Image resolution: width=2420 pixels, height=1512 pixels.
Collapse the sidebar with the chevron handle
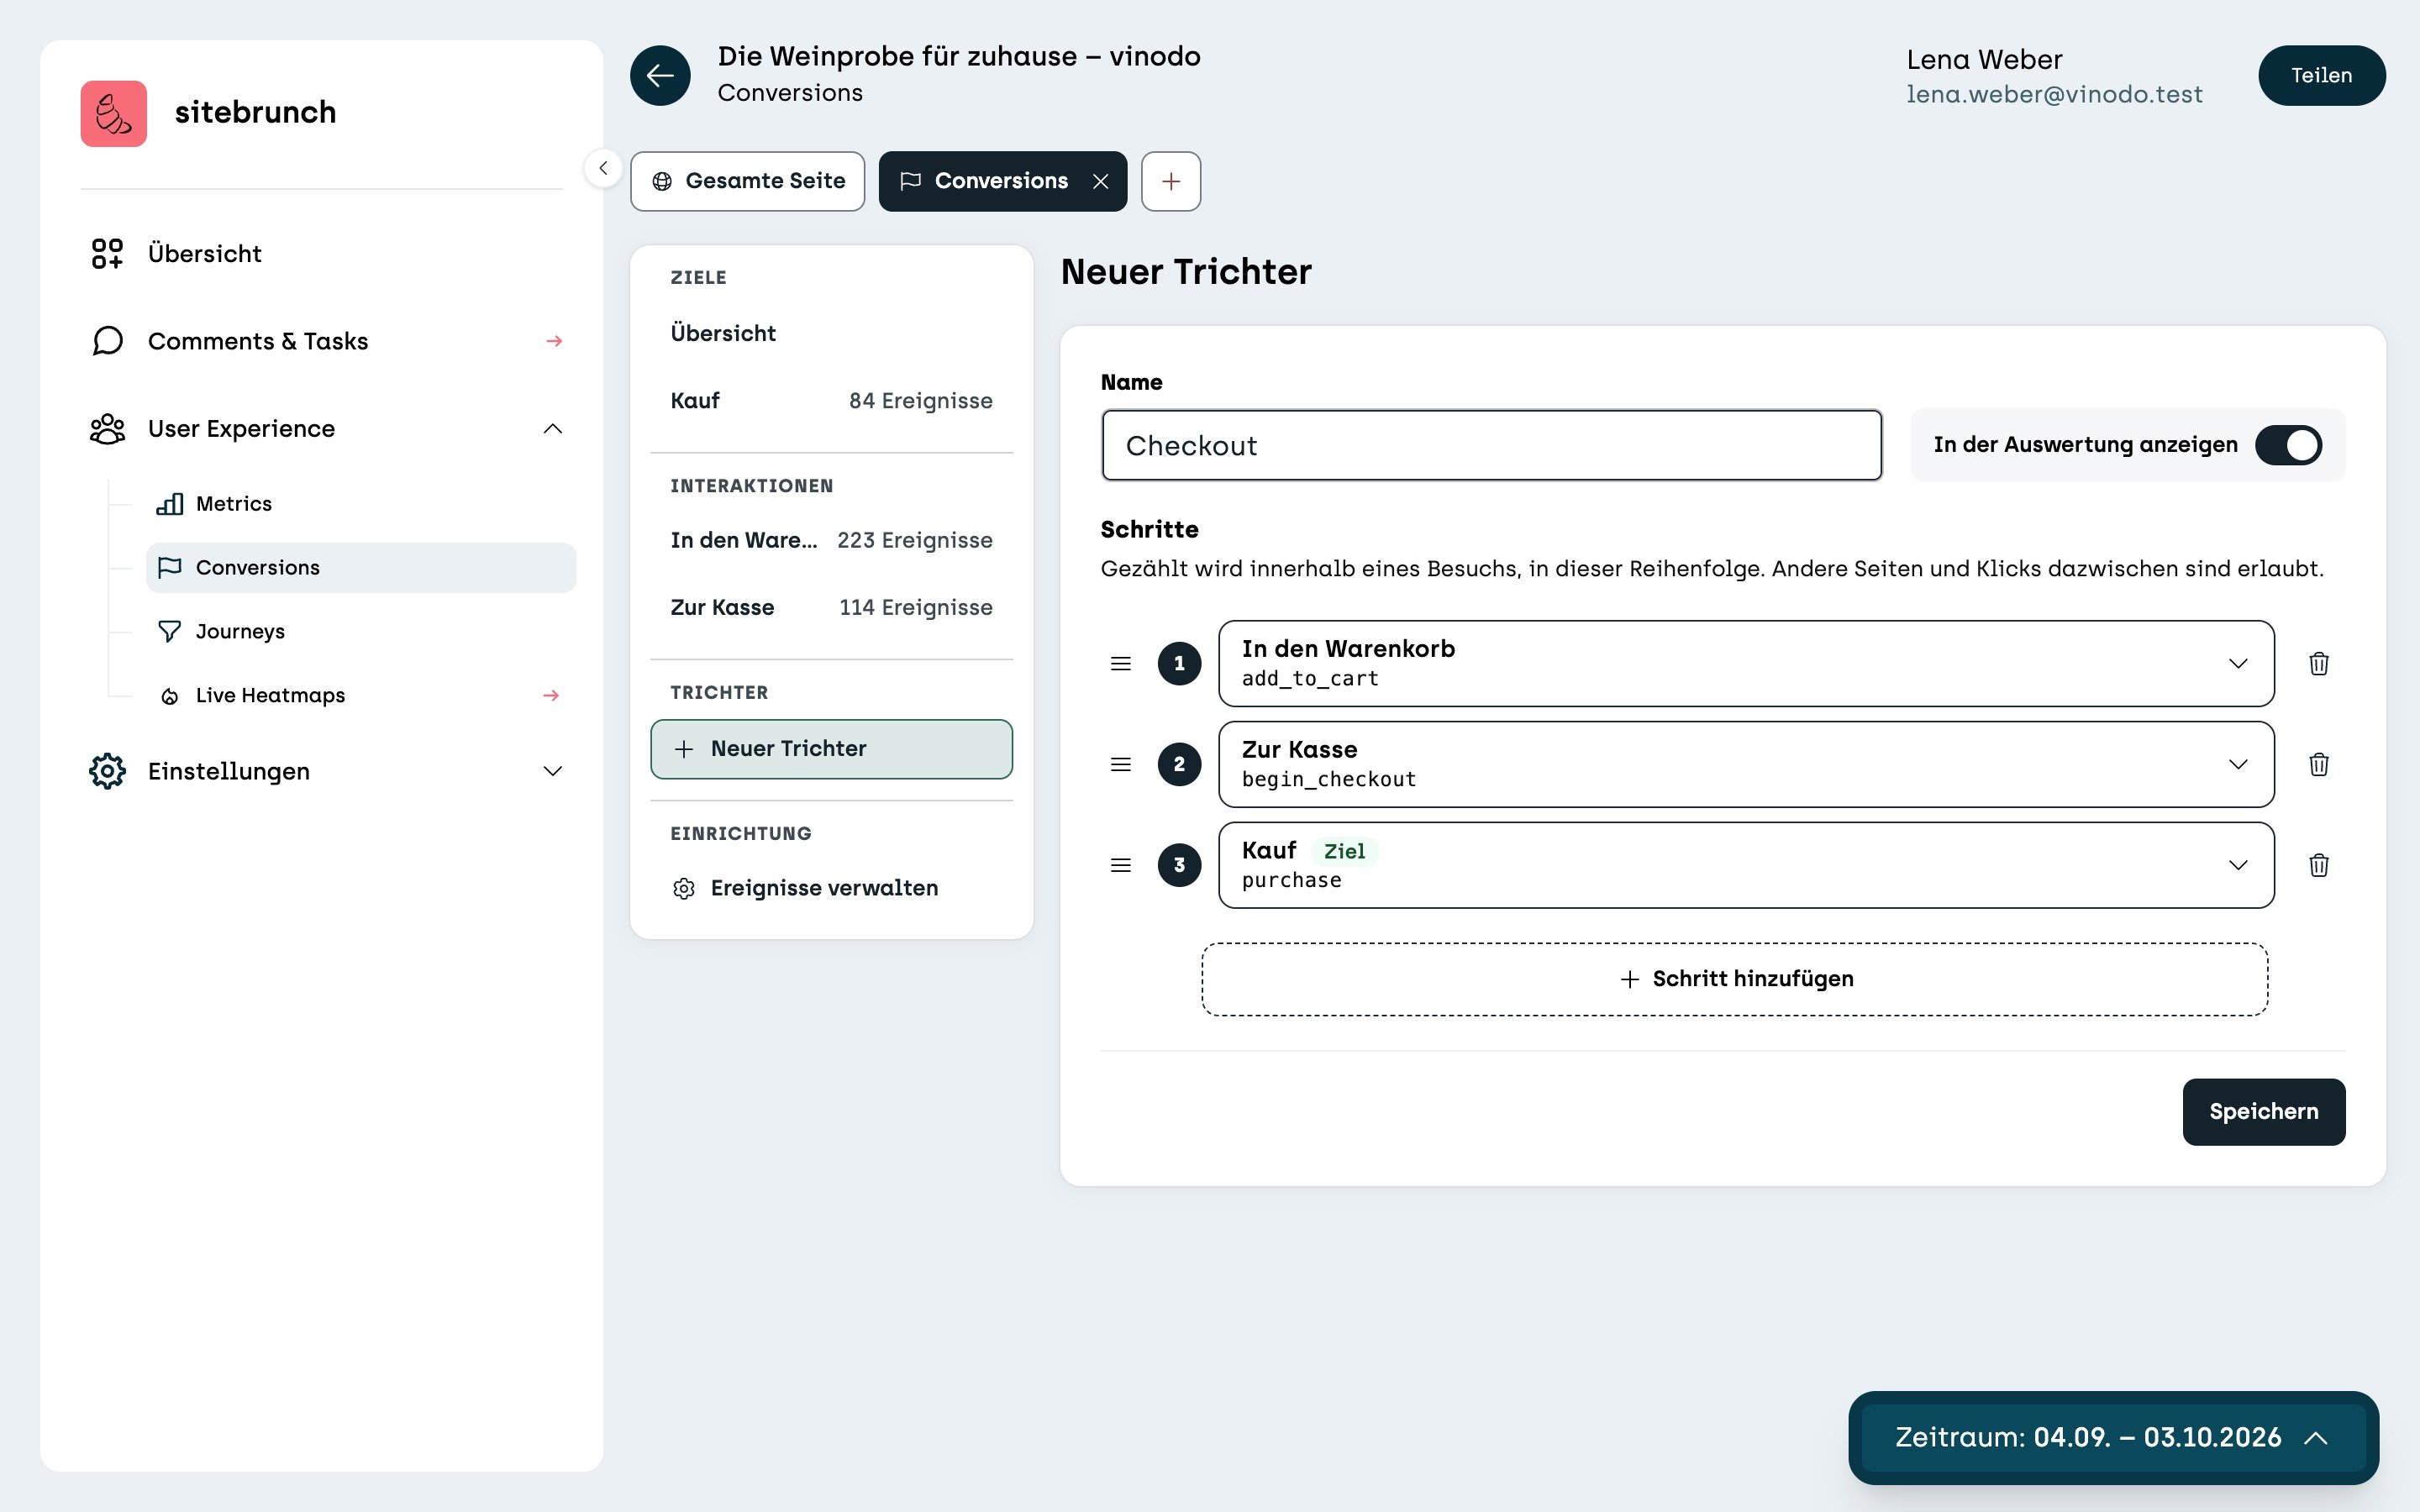(x=603, y=168)
